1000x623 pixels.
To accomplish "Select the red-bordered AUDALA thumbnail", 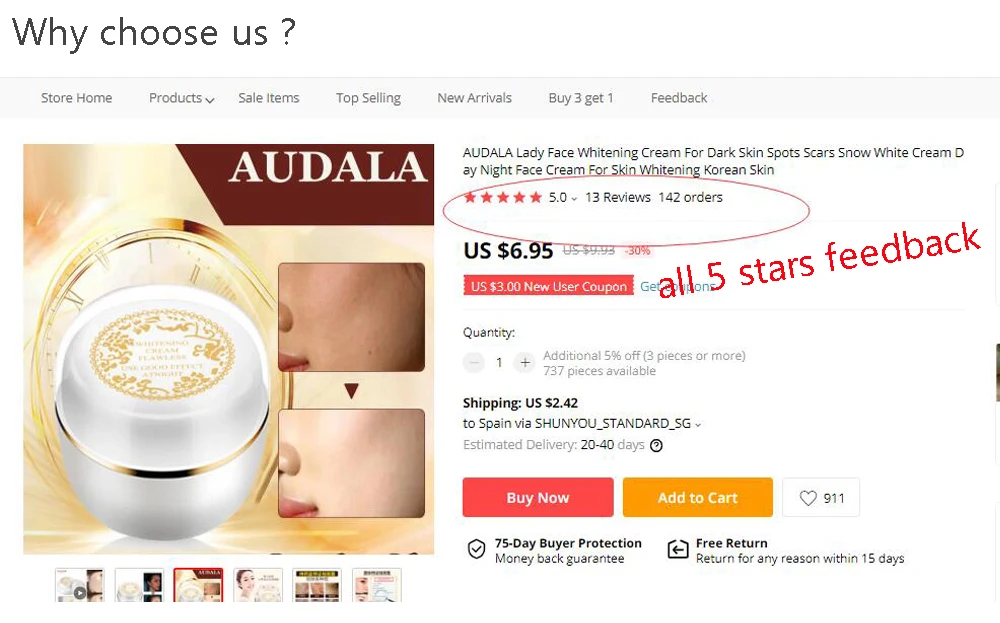I will coord(198,585).
